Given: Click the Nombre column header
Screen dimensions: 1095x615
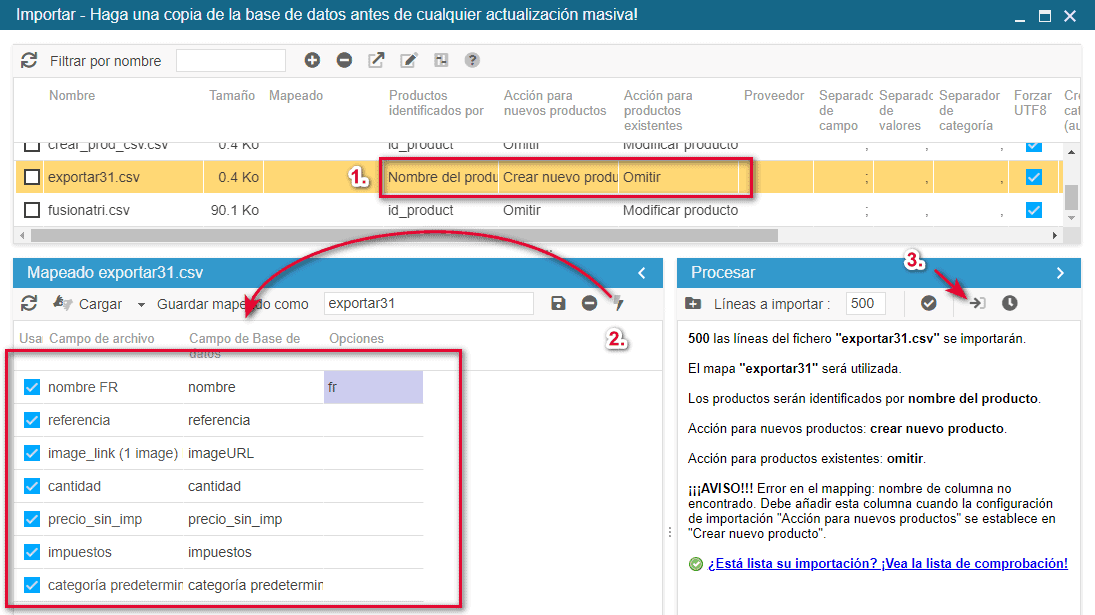Looking at the screenshot, I should (72, 96).
